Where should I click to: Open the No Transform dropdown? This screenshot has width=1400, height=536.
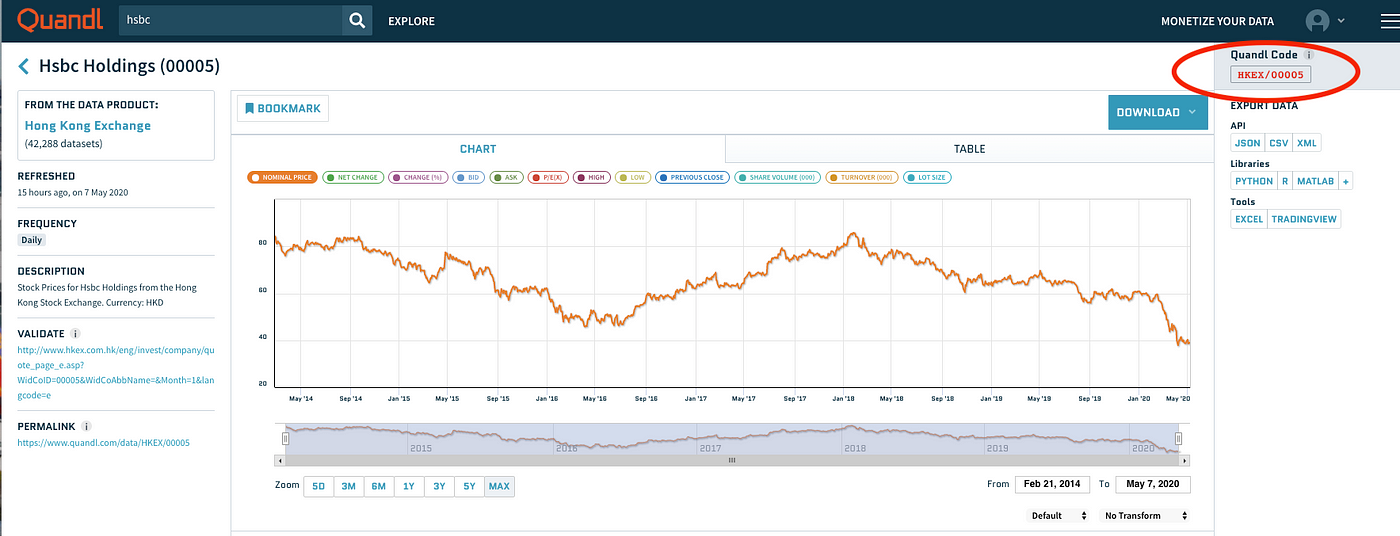1146,516
